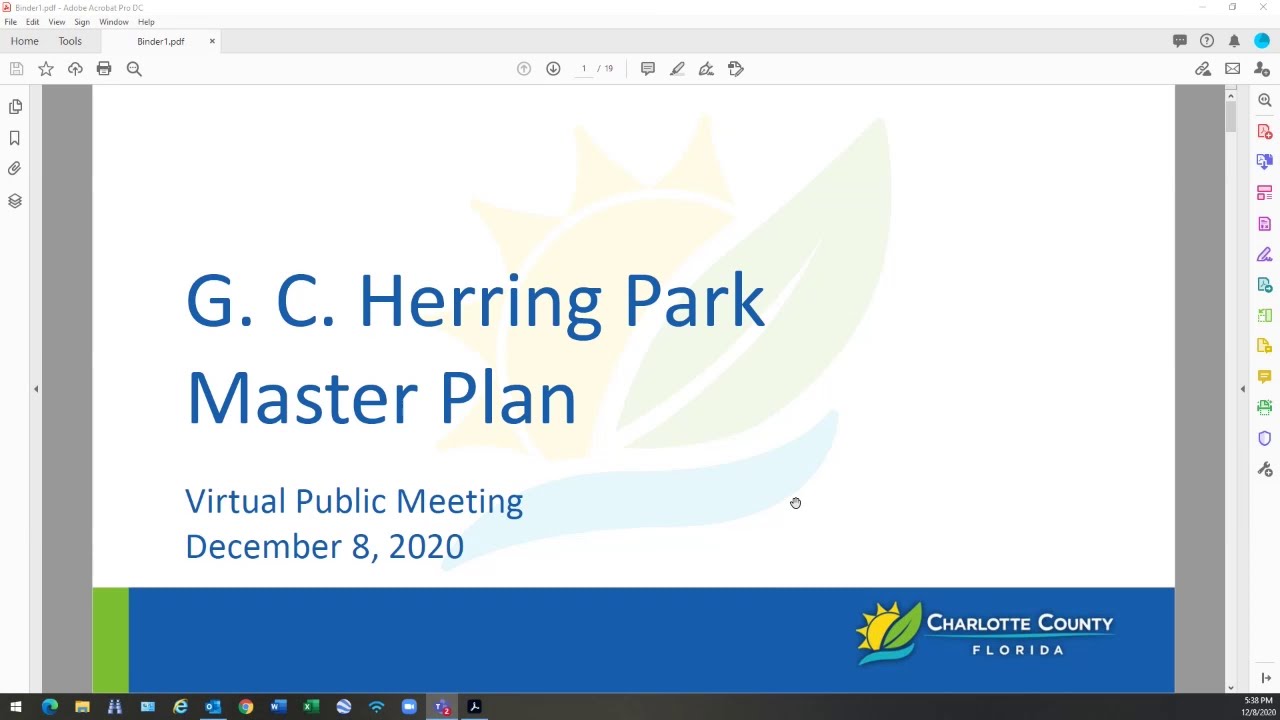Star this file in the toolbar
The height and width of the screenshot is (720, 1280).
click(x=46, y=69)
